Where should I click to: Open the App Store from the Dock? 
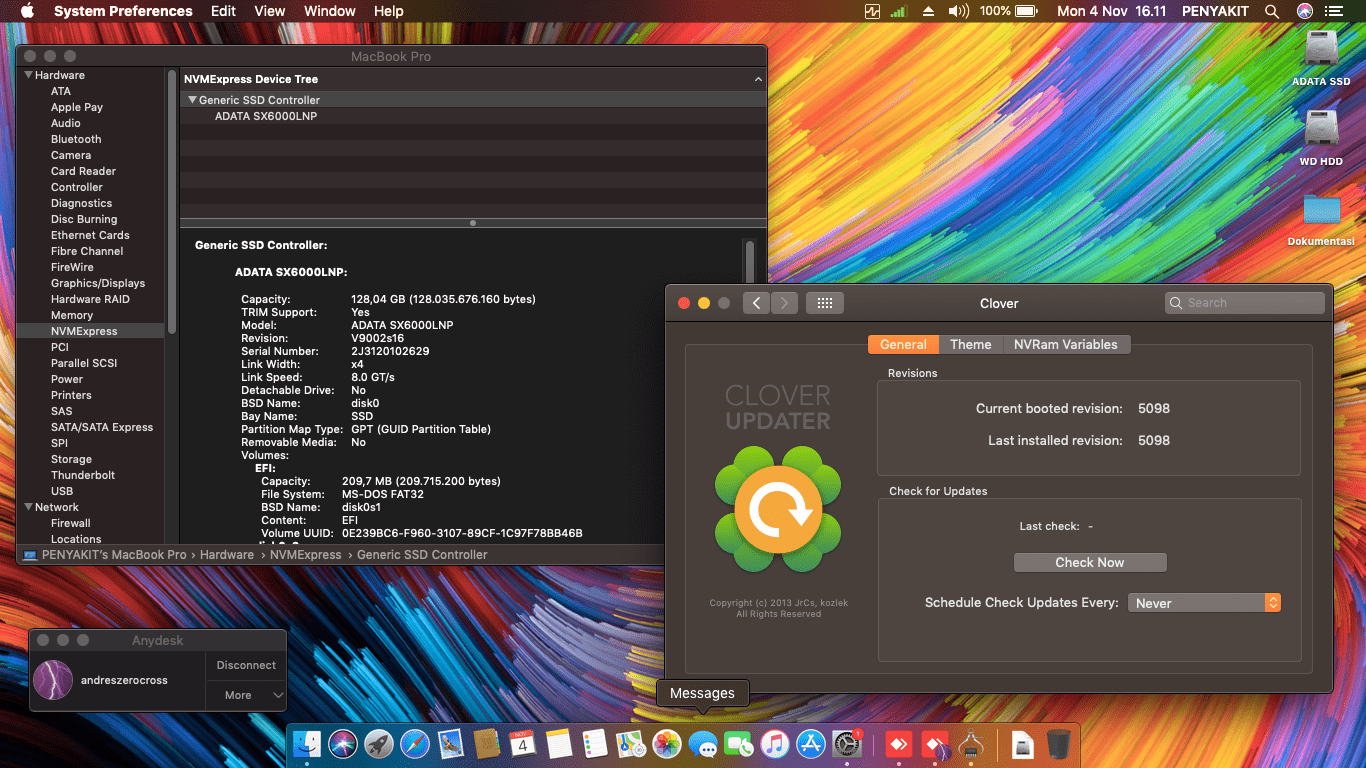811,745
